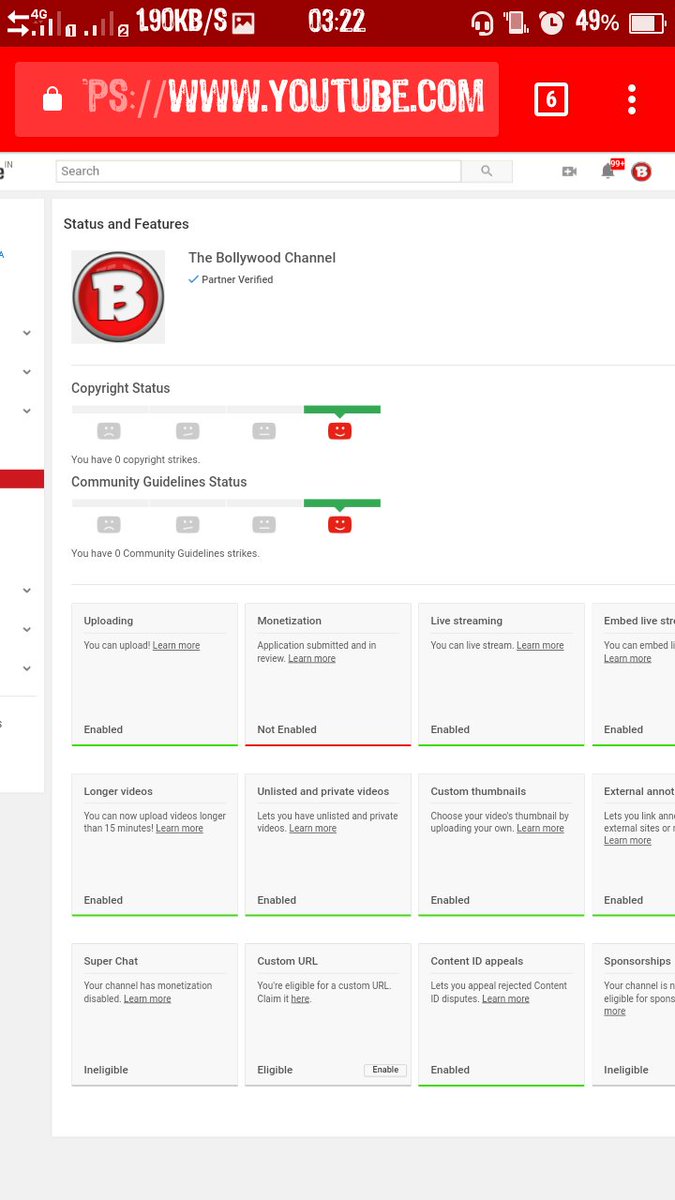This screenshot has width=675, height=1200.
Task: Click Learn more in the Longer videos card
Action: (179, 829)
